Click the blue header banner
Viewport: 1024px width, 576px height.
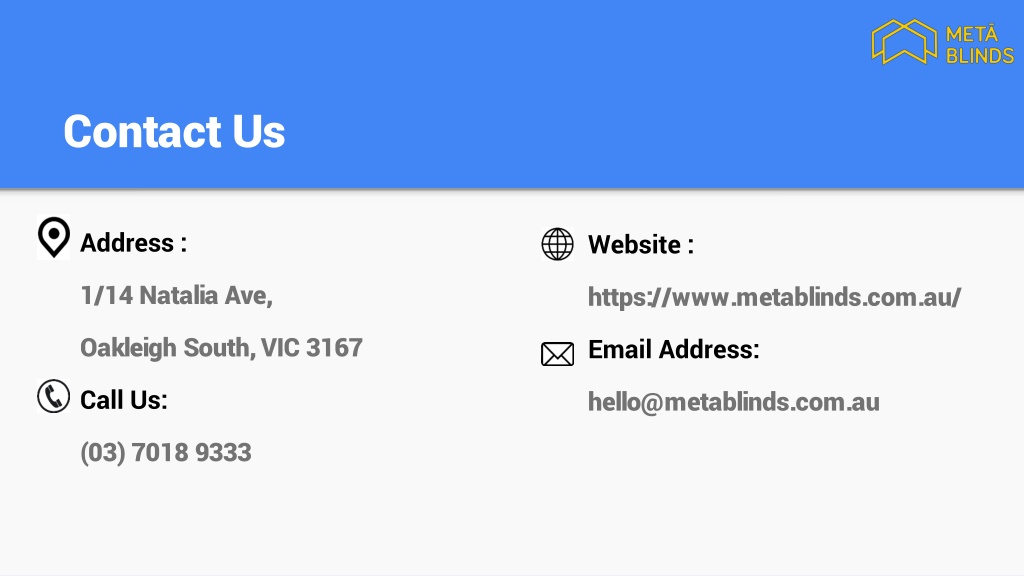pos(512,94)
